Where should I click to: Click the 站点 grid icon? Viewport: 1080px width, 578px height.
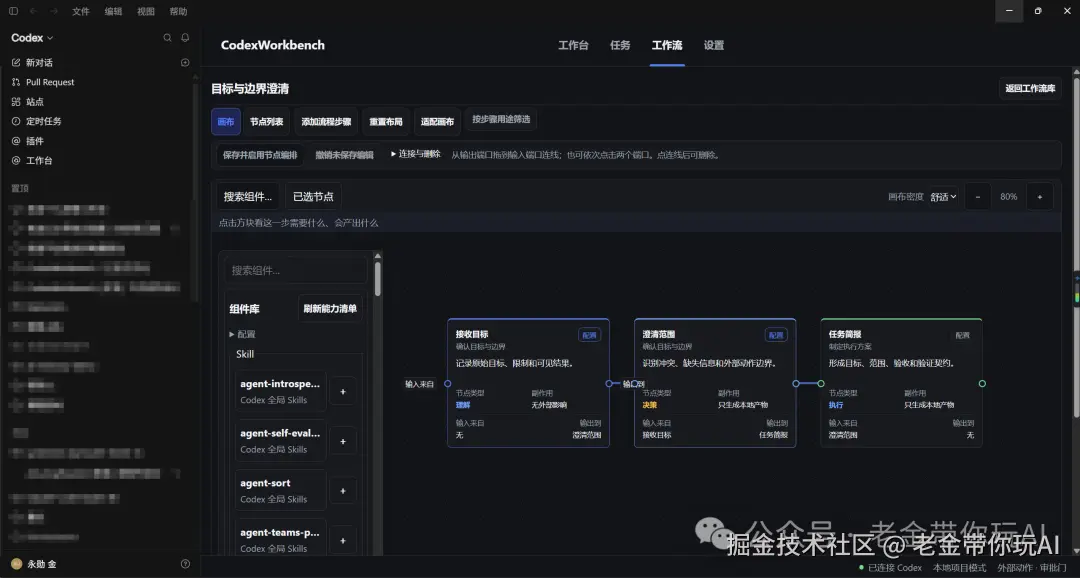pyautogui.click(x=16, y=101)
